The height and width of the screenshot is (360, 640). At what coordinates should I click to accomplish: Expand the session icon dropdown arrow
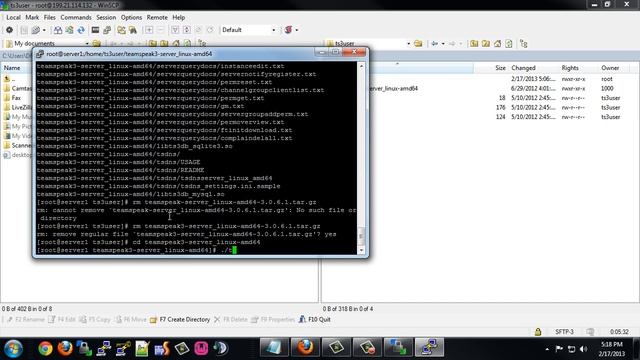point(297,30)
